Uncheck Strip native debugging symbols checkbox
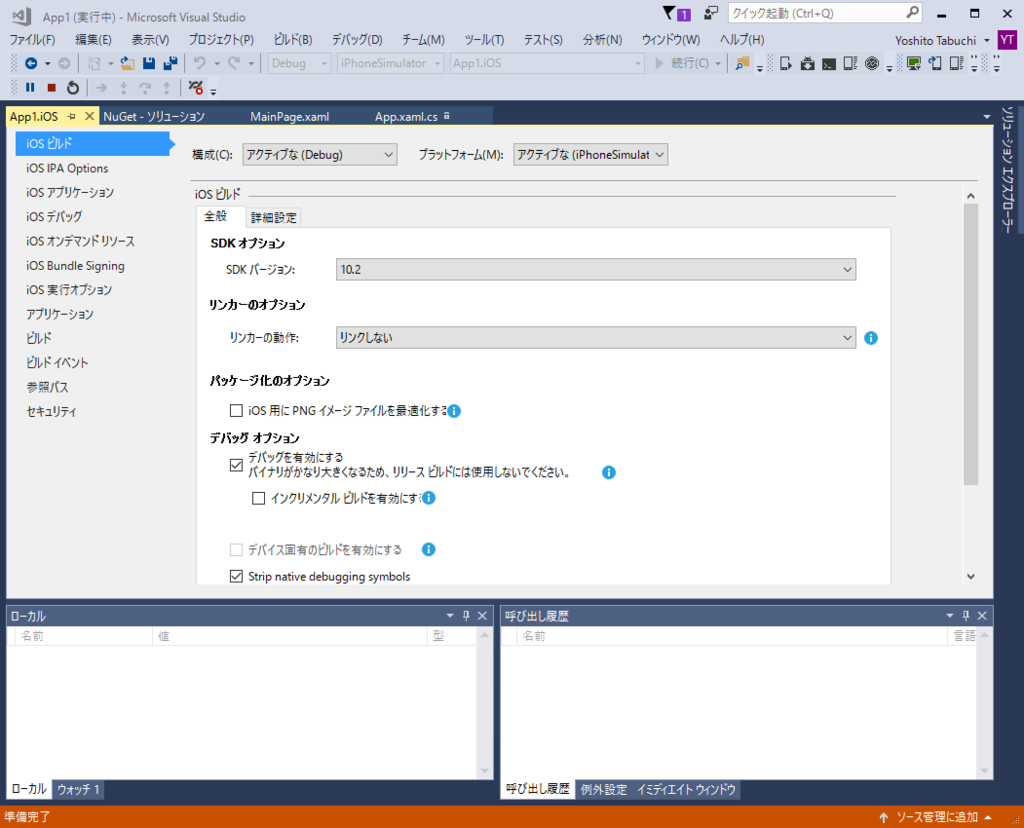This screenshot has height=828, width=1024. click(x=236, y=577)
